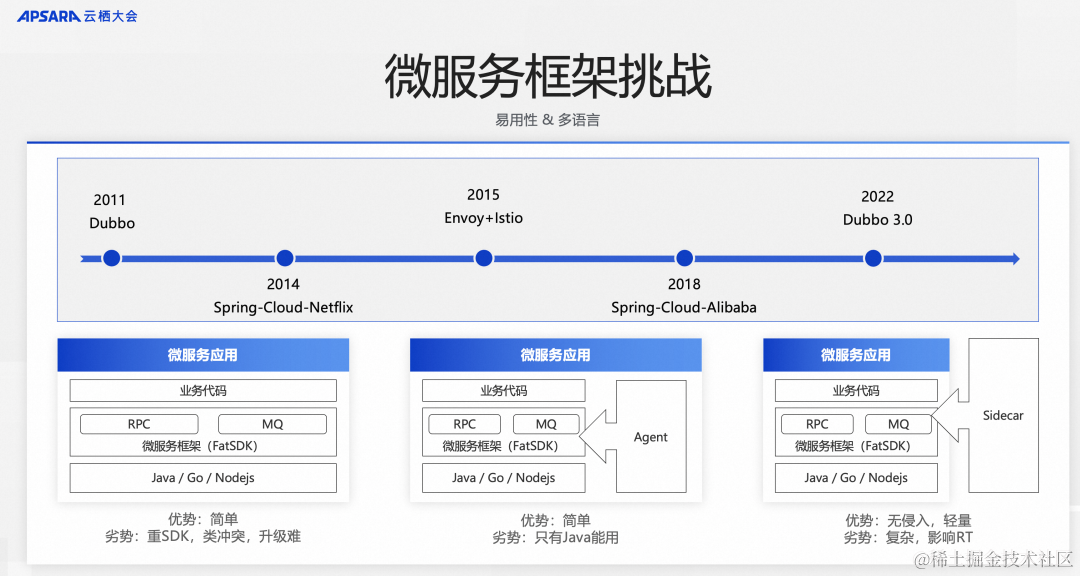Viewport: 1080px width, 576px height.
Task: Click 业务代码 box next to Agent
Action: tap(503, 391)
